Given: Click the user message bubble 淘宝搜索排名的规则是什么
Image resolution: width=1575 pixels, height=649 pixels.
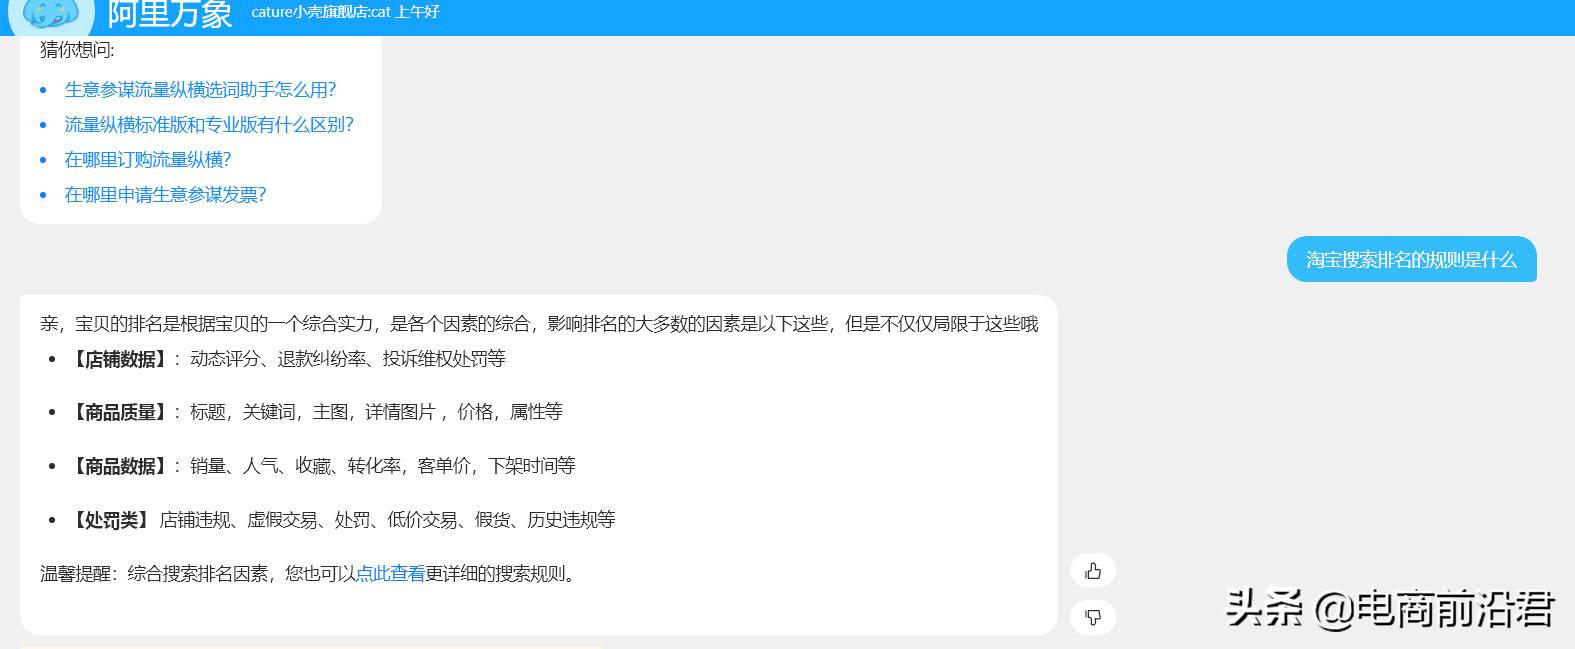Looking at the screenshot, I should [x=1411, y=260].
